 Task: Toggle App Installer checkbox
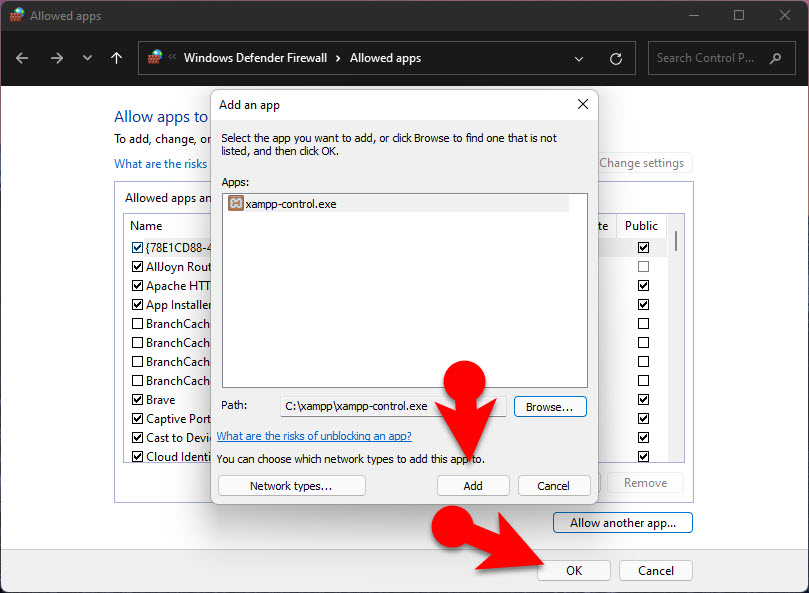click(x=137, y=304)
